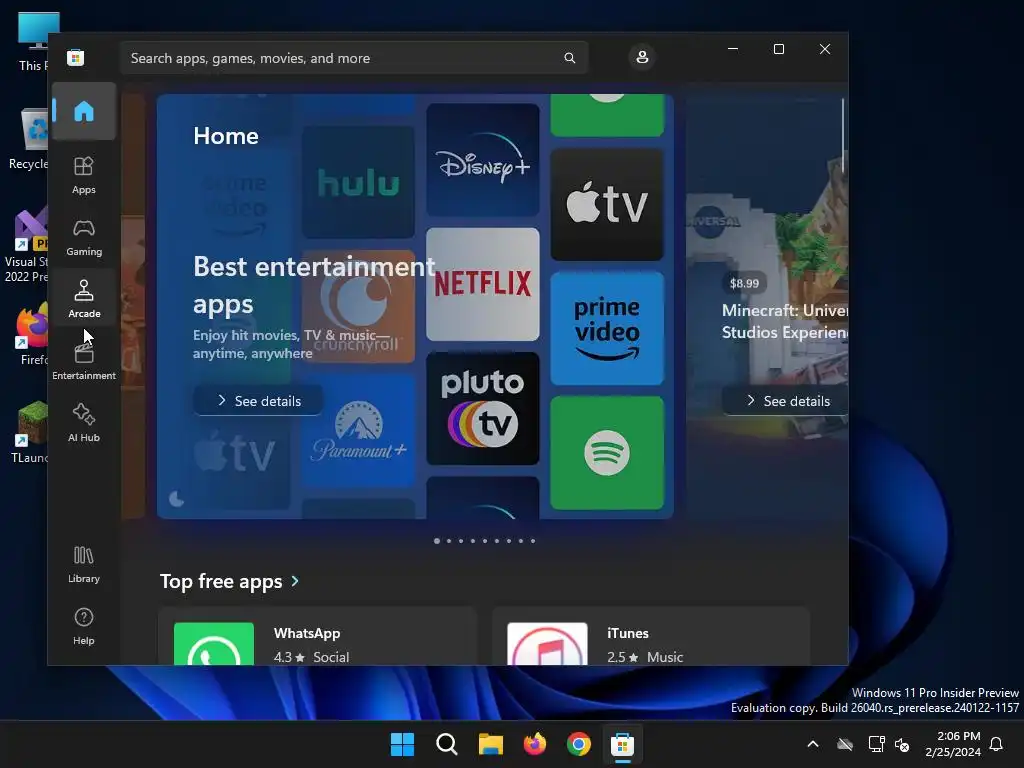
Task: Launch Chrome from taskbar
Action: pyautogui.click(x=579, y=744)
